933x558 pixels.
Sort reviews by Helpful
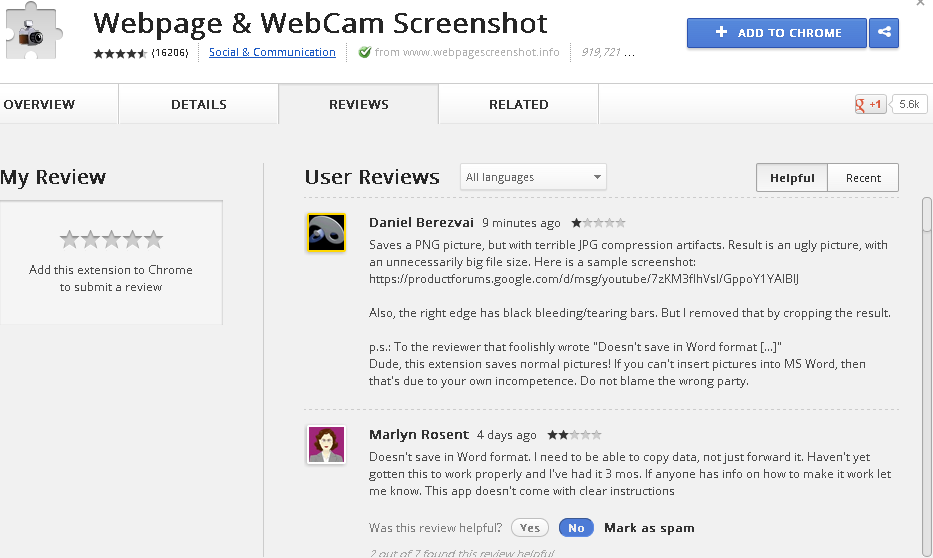[x=792, y=178]
